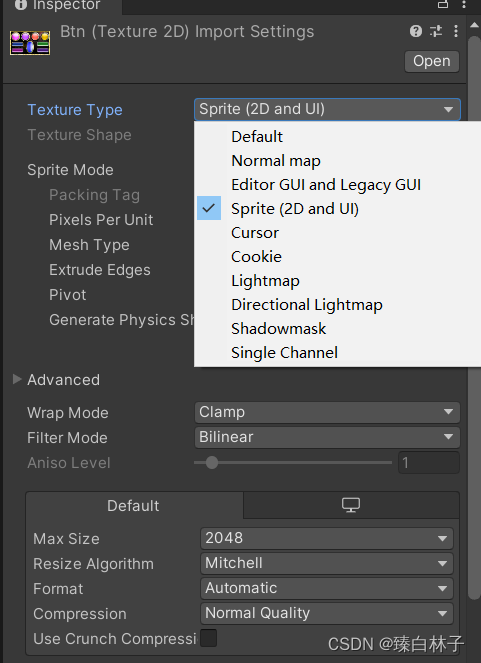Open the three-dot menu beside import settings

456,31
